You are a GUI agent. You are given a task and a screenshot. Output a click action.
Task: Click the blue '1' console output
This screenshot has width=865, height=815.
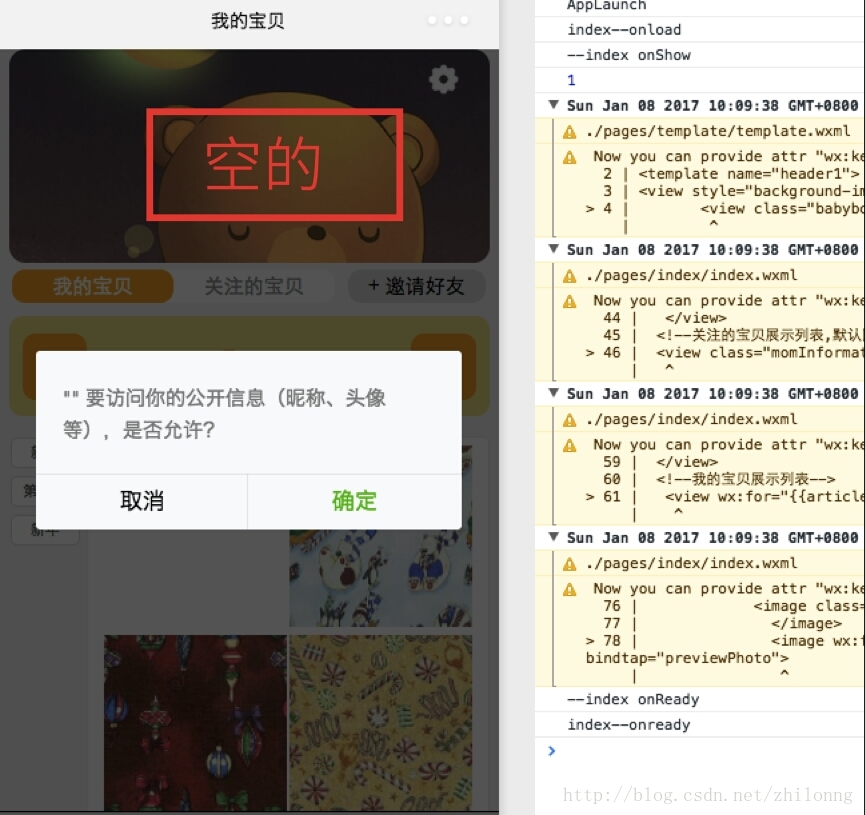click(x=572, y=80)
